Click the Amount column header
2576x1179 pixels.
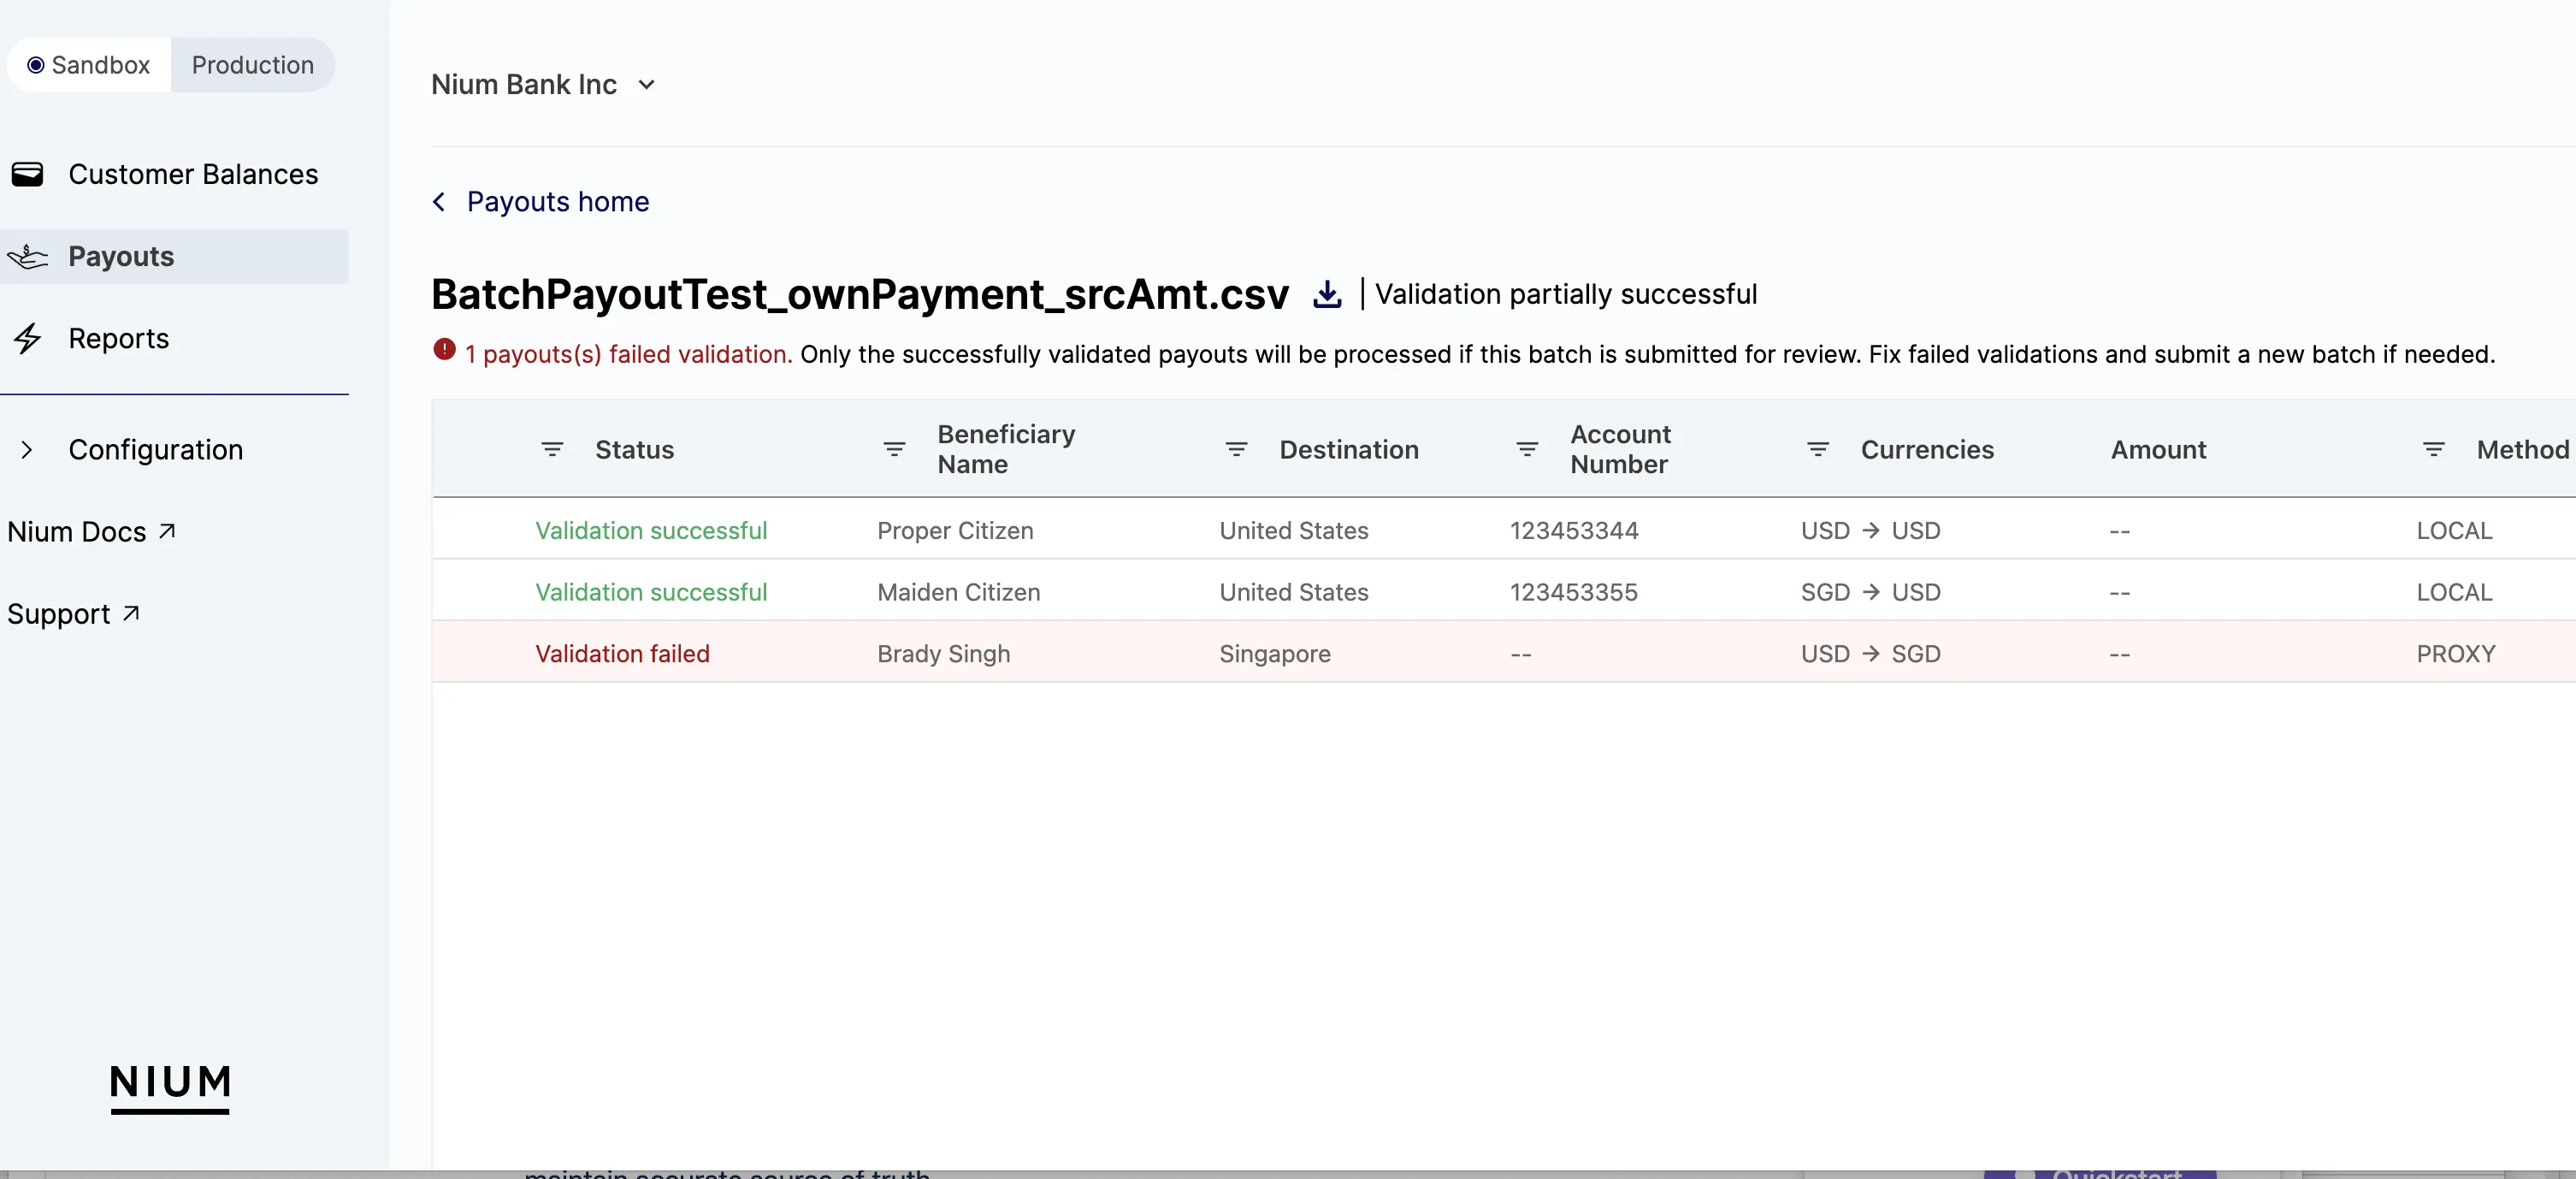coord(2158,450)
